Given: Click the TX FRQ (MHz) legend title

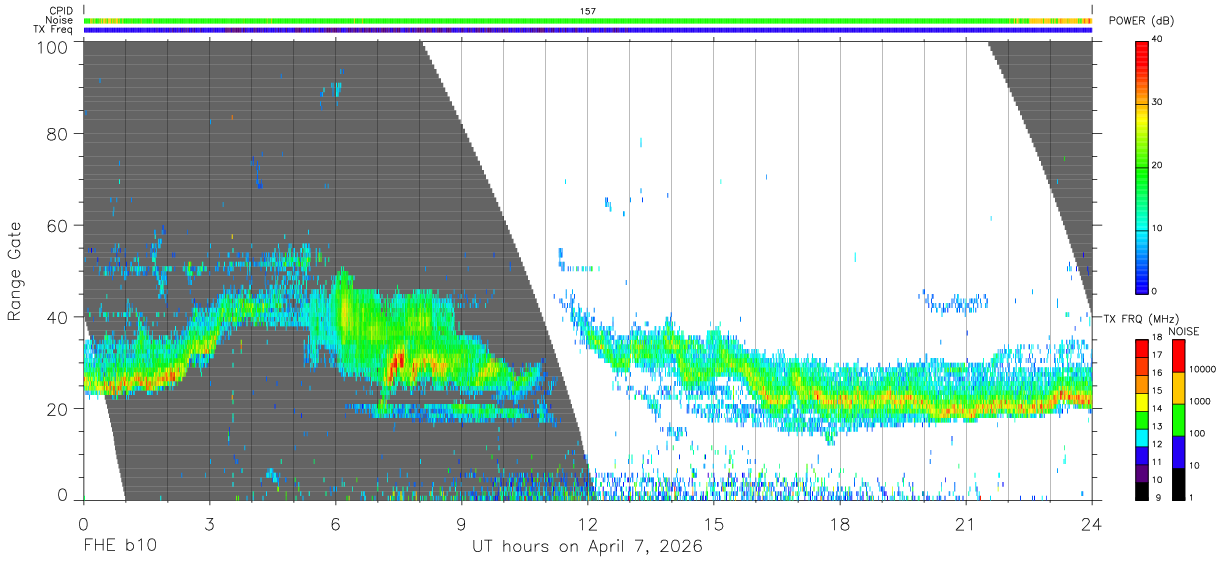Looking at the screenshot, I should (x=1141, y=318).
